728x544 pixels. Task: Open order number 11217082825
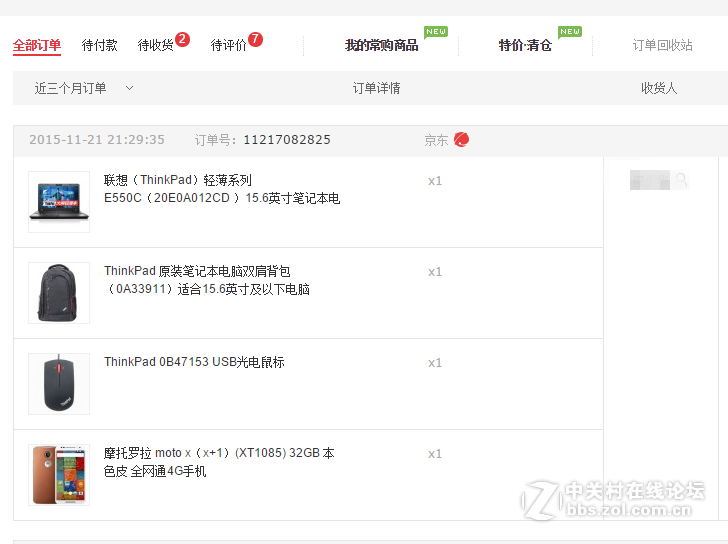[287, 140]
